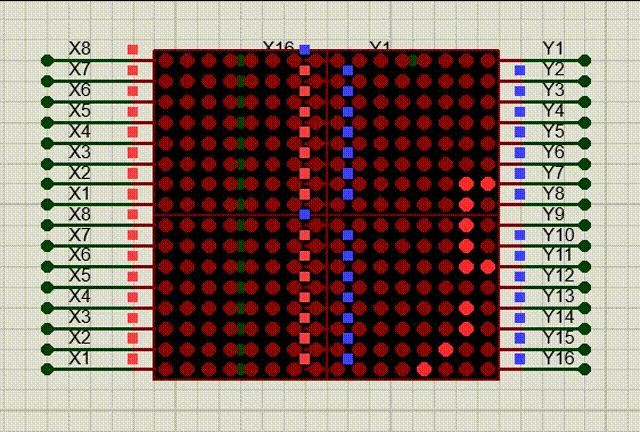
Task: Select the Y13 wire label
Action: [559, 296]
